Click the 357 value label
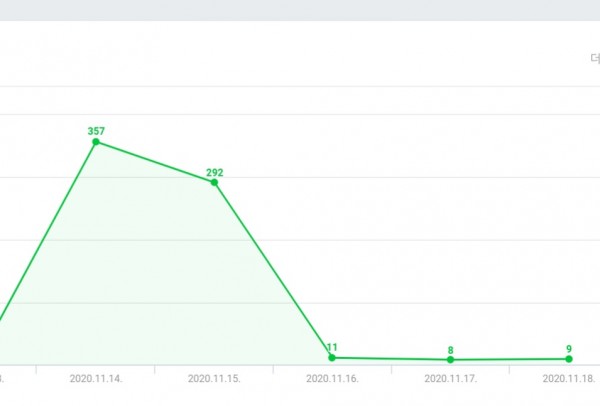This screenshot has width=600, height=406. [x=96, y=131]
